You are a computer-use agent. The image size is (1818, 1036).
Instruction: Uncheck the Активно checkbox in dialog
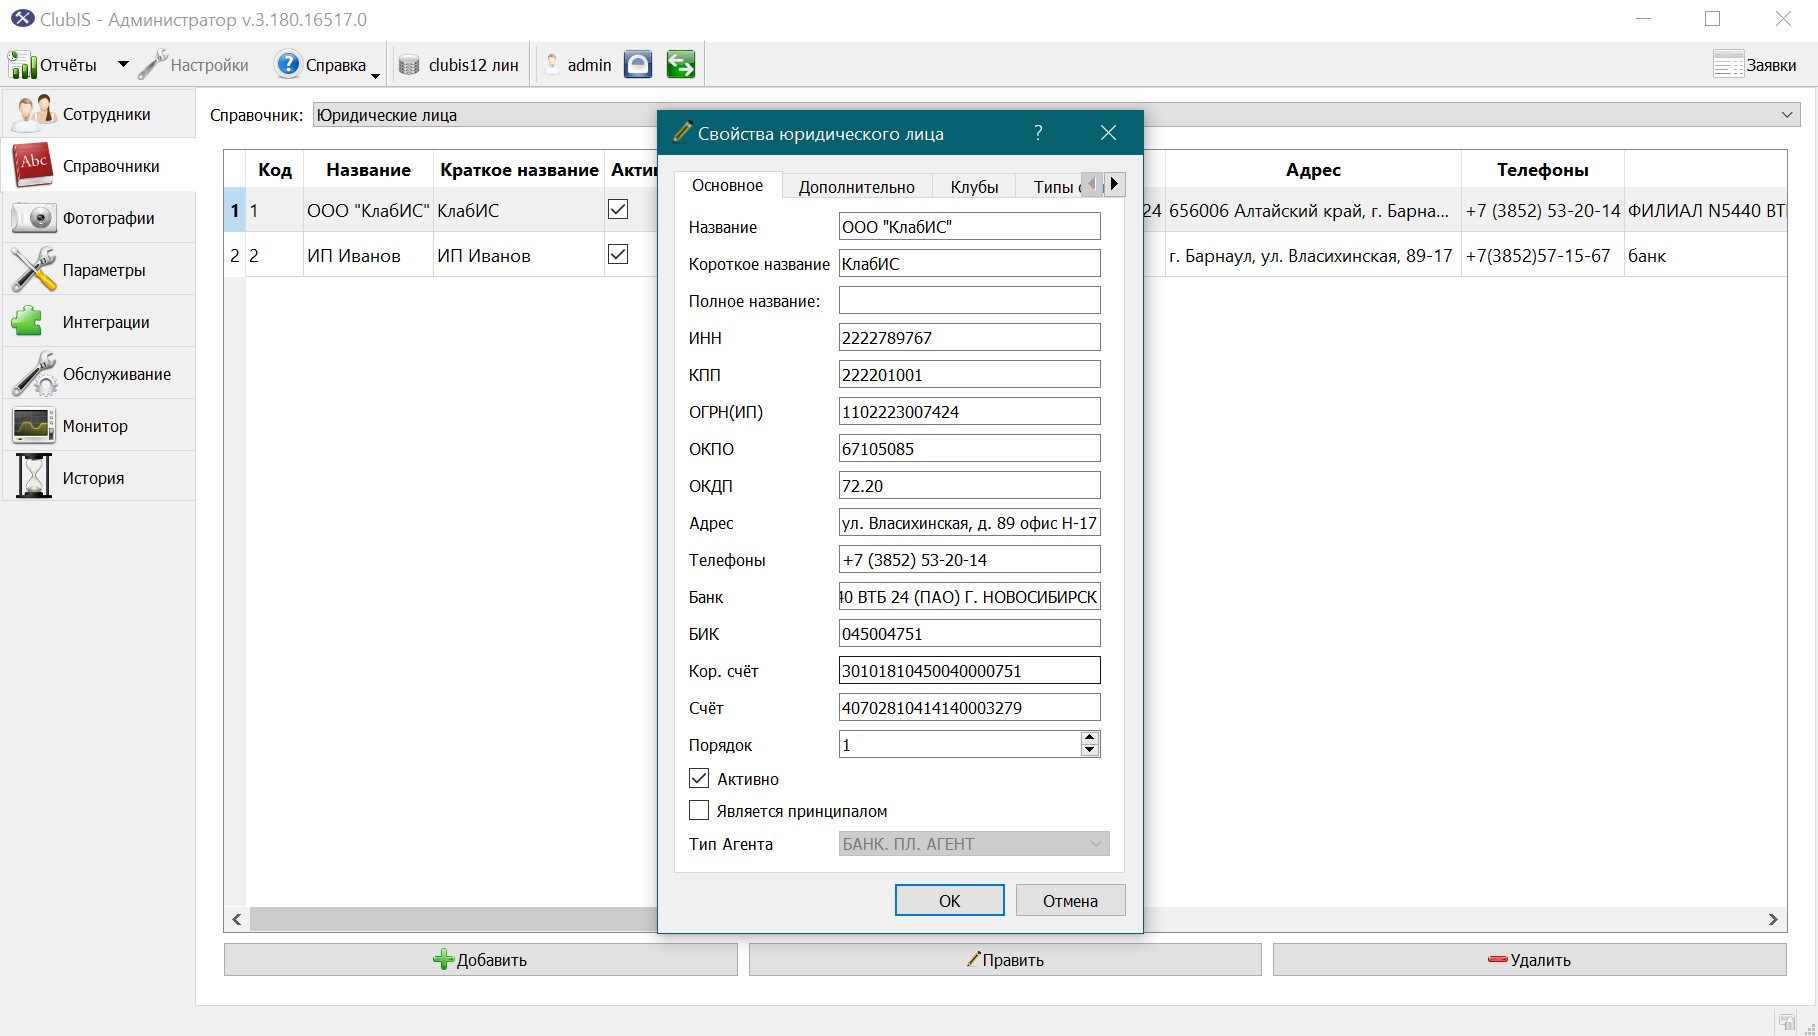[699, 778]
